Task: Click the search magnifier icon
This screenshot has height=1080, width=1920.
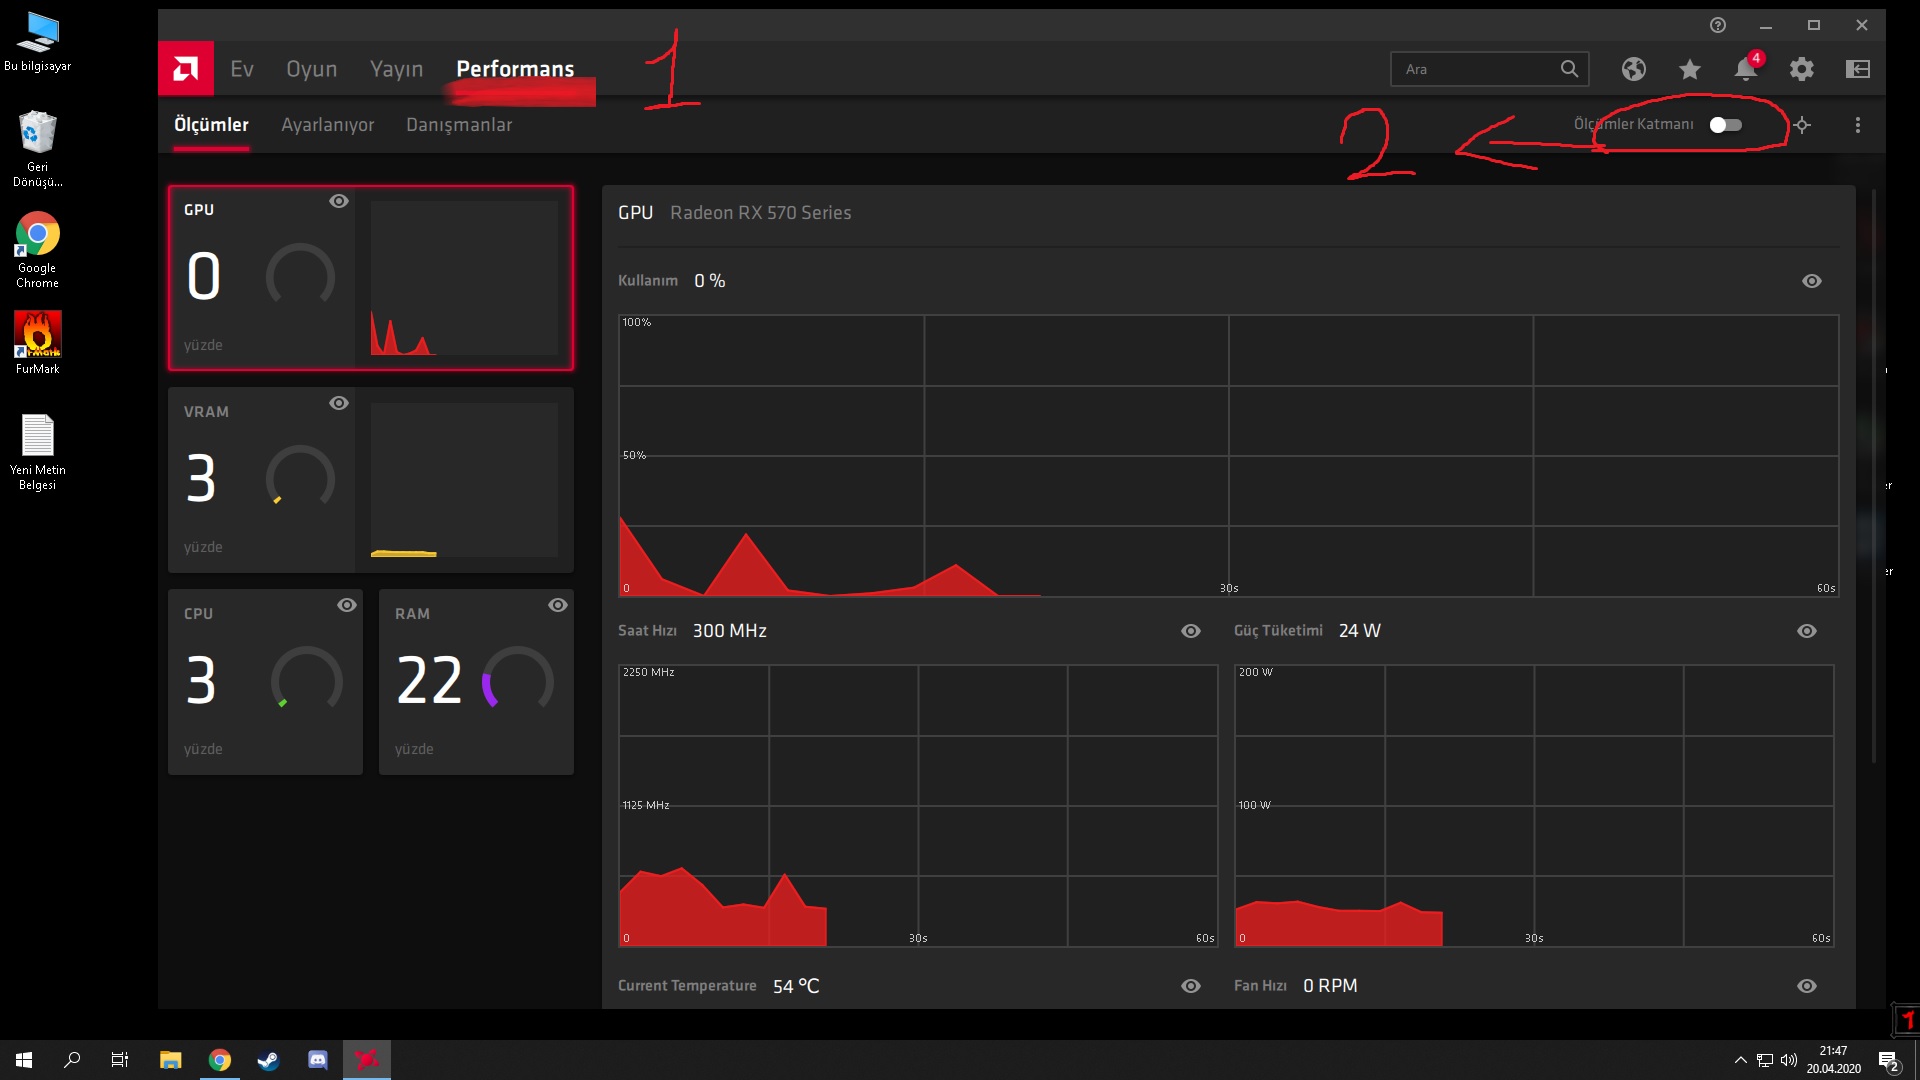Action: coord(1569,69)
